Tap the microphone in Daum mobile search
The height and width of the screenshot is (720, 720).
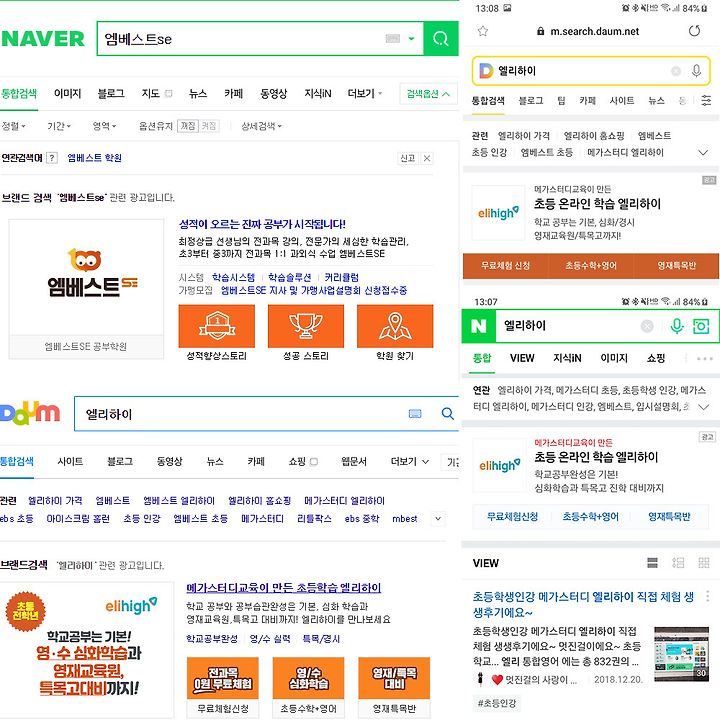(696, 71)
